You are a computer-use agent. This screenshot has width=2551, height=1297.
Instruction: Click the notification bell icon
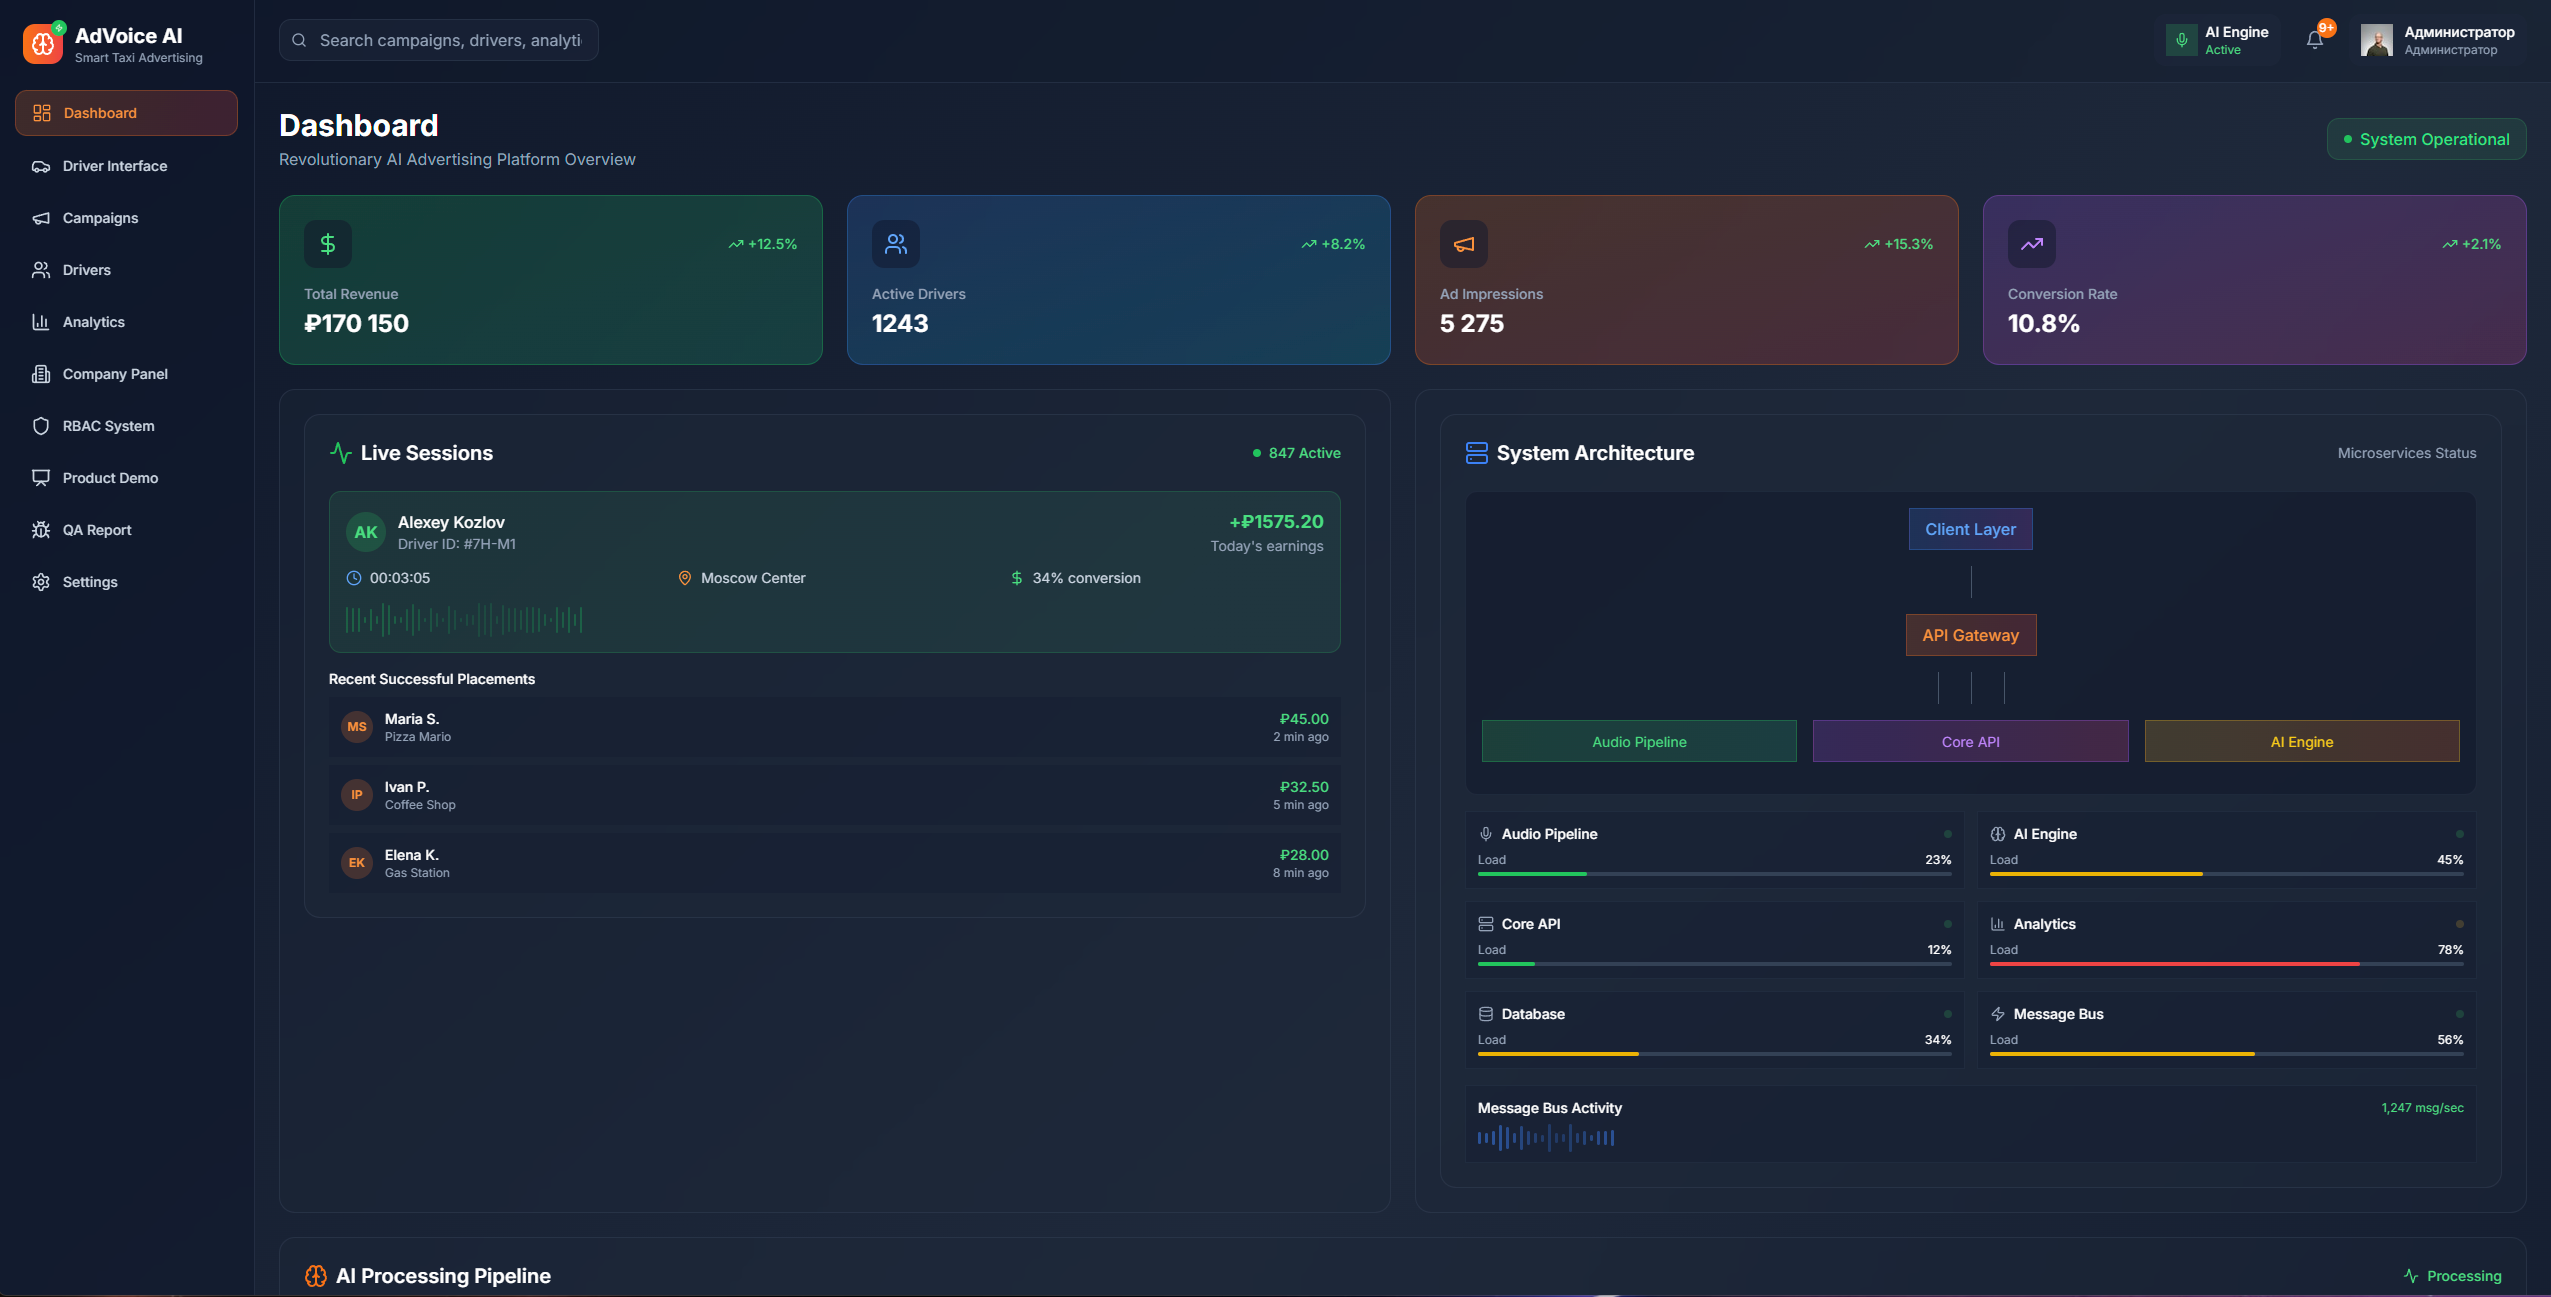2314,40
